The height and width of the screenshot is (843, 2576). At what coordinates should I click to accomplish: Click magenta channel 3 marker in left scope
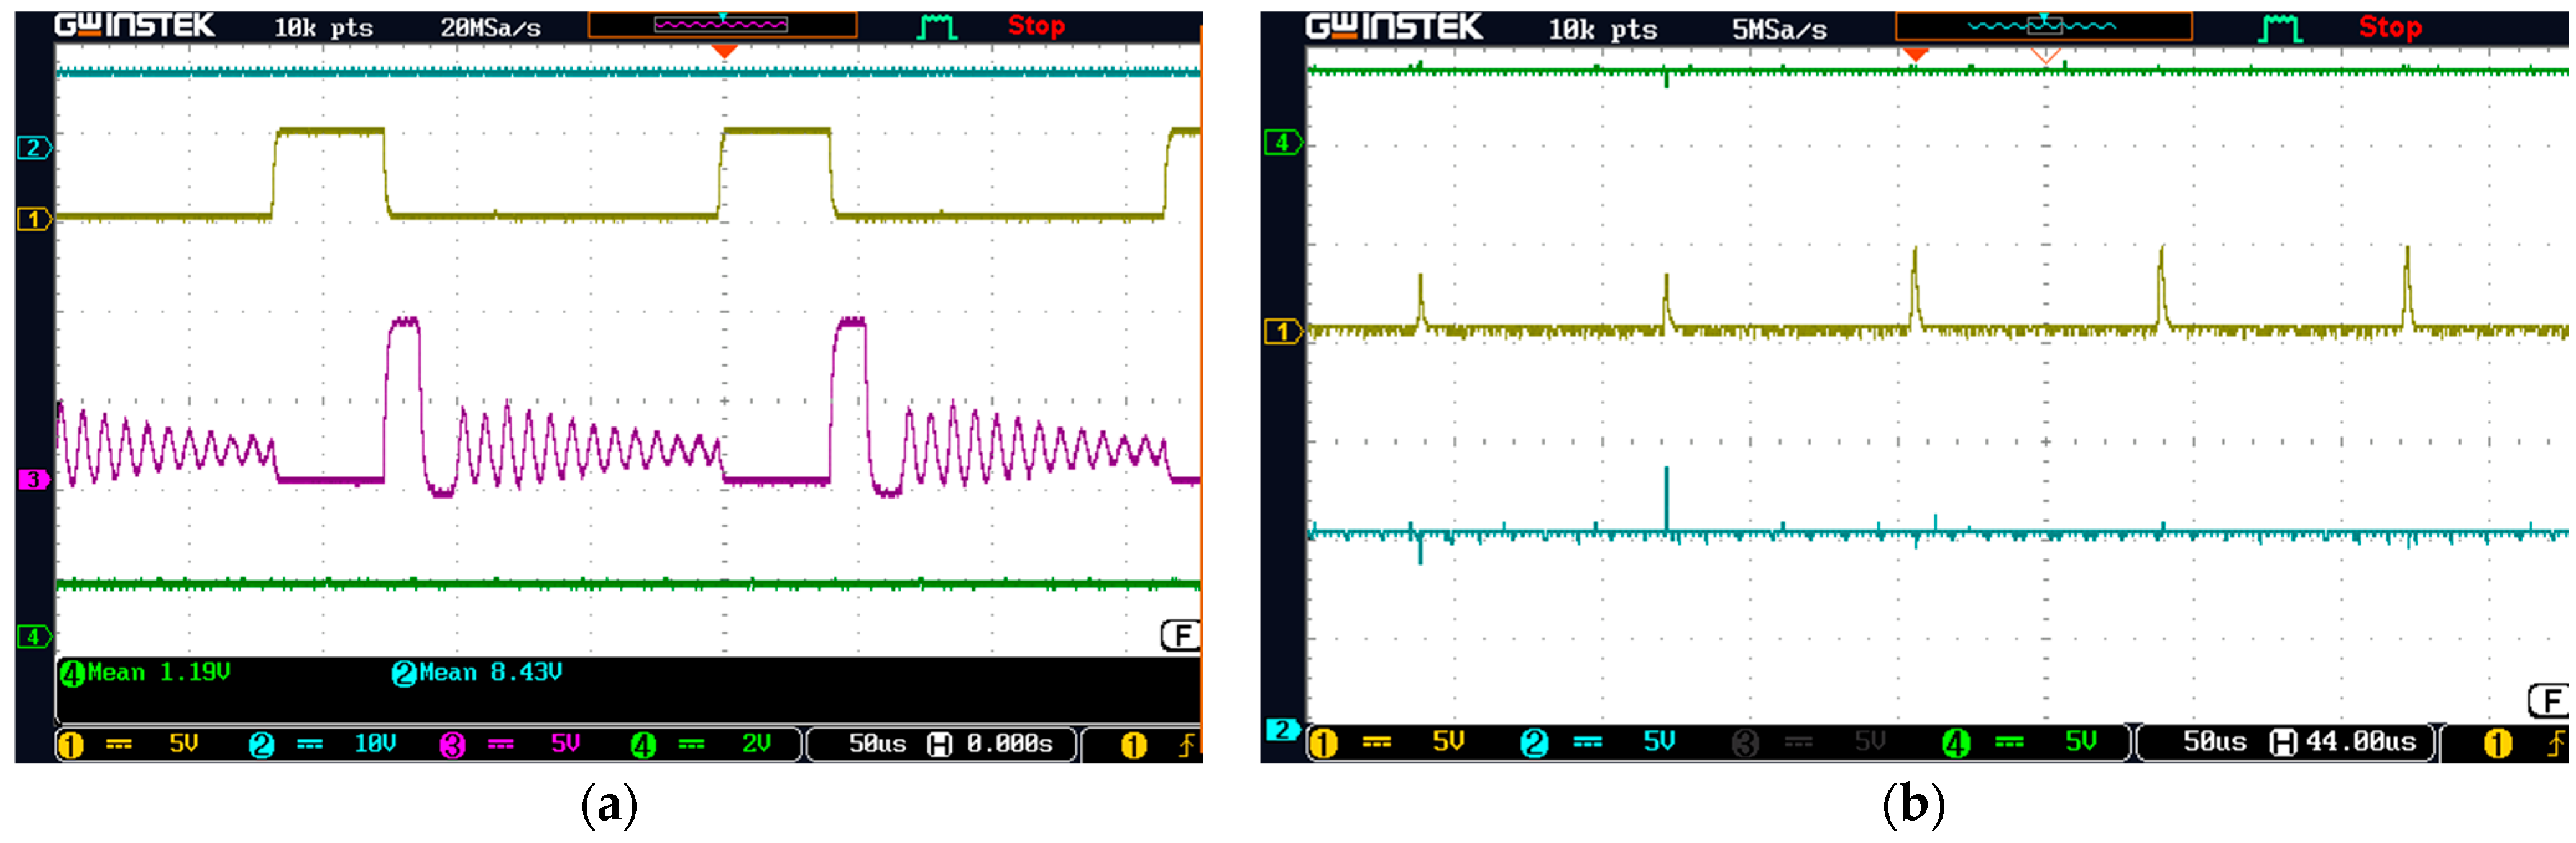(x=33, y=480)
